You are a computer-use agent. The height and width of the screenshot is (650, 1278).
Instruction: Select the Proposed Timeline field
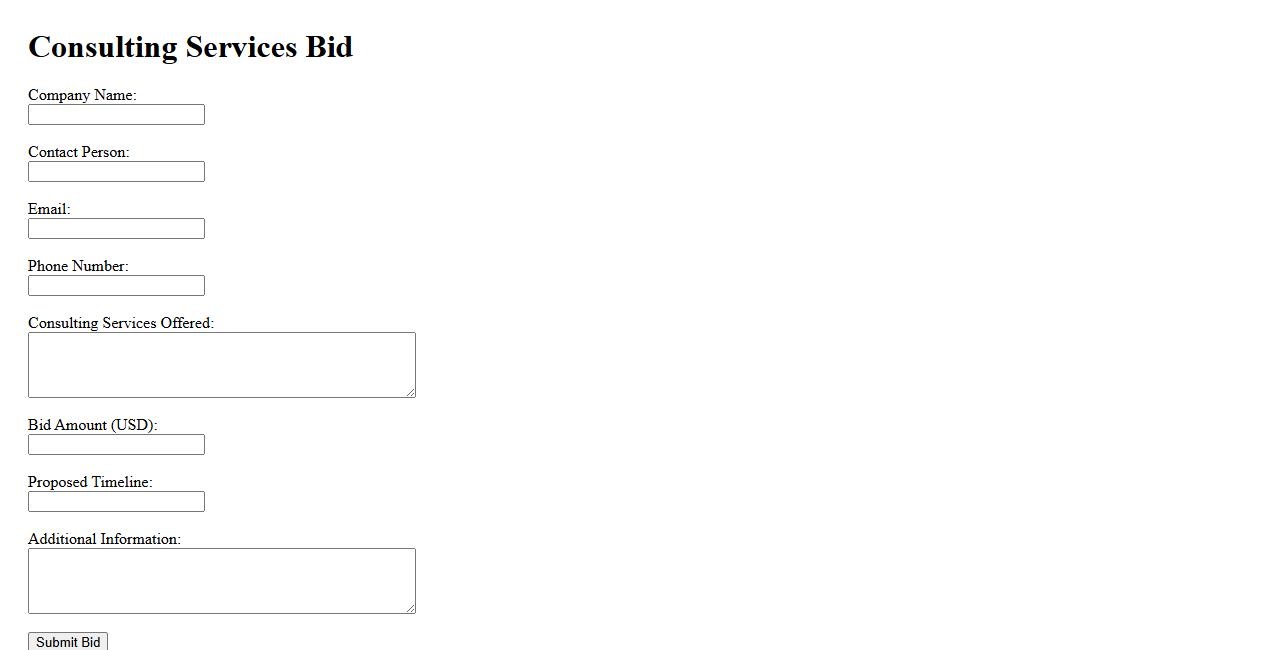coord(116,502)
